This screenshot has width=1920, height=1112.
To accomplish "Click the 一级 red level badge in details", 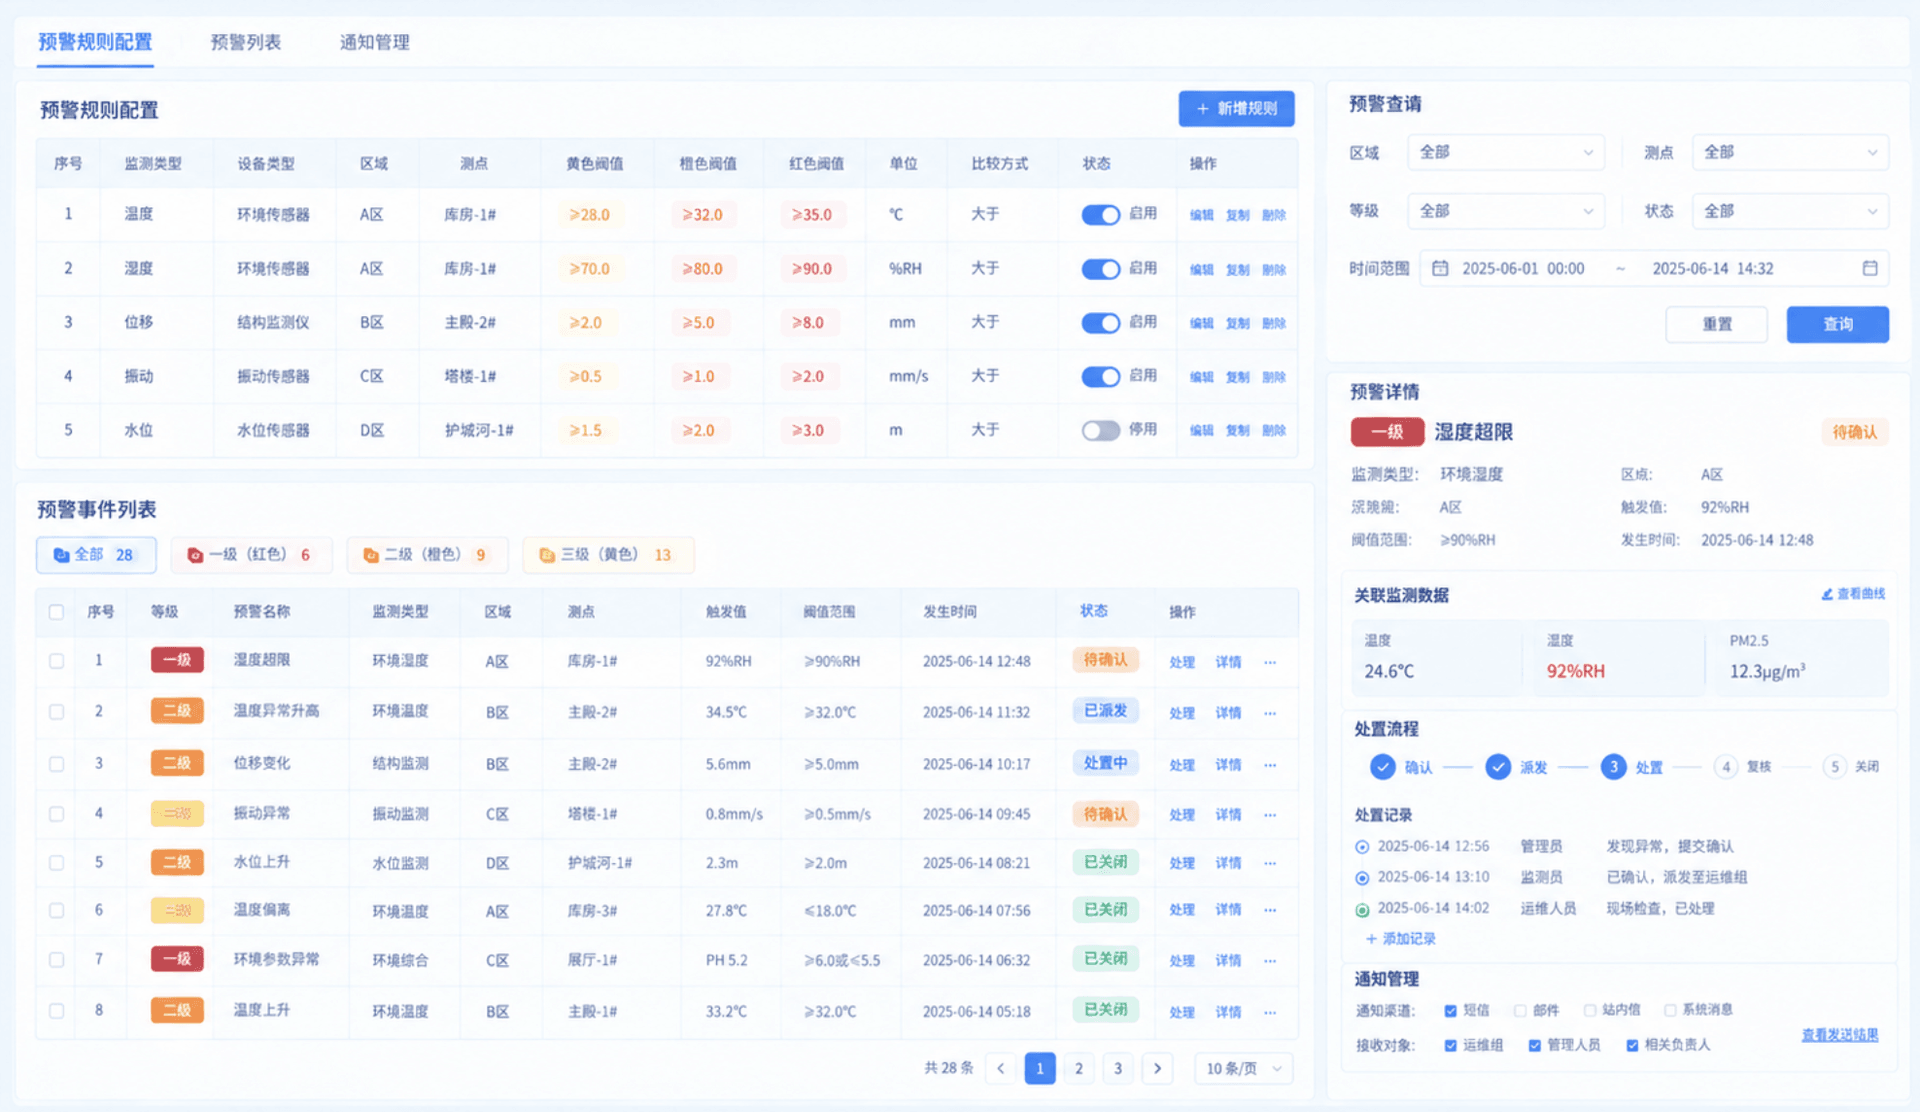I will point(1387,432).
